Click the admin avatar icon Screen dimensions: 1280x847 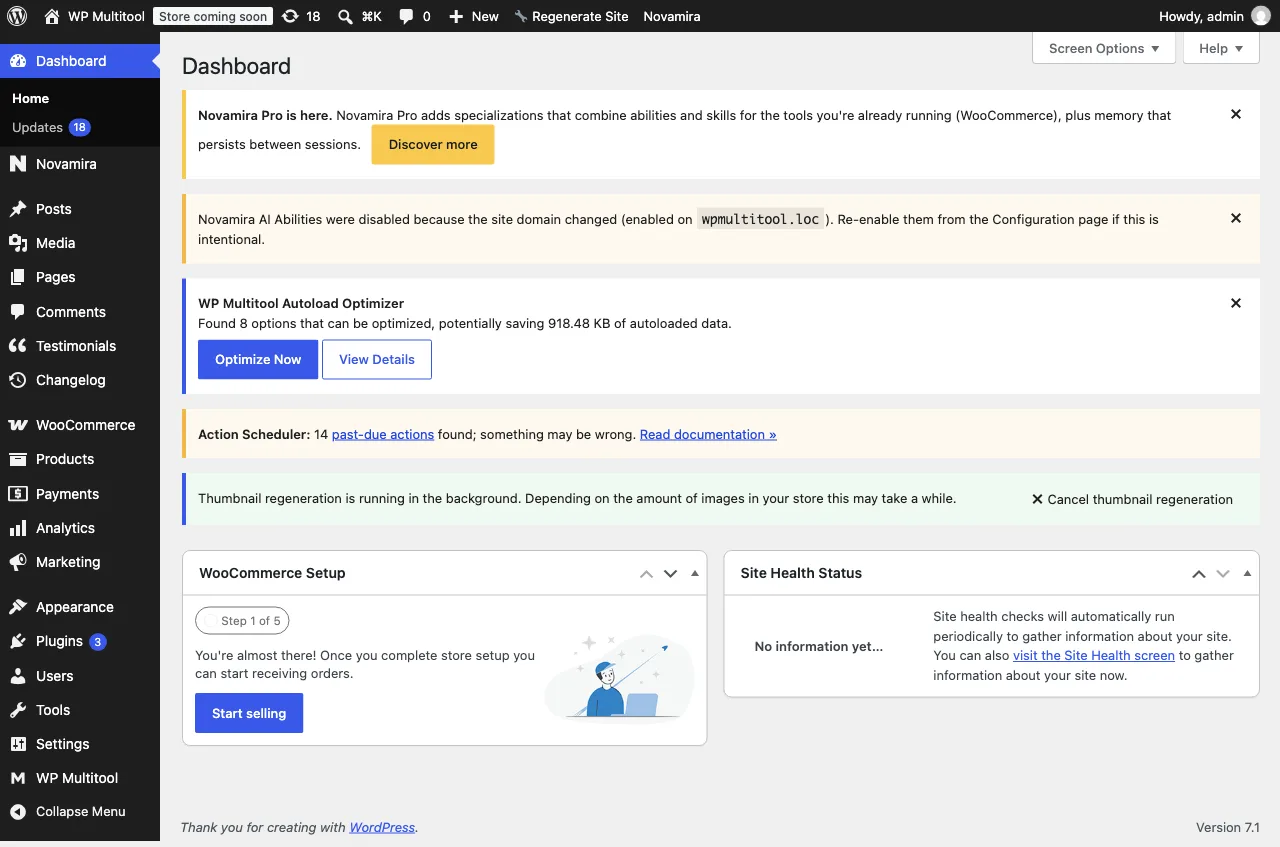pos(1260,16)
